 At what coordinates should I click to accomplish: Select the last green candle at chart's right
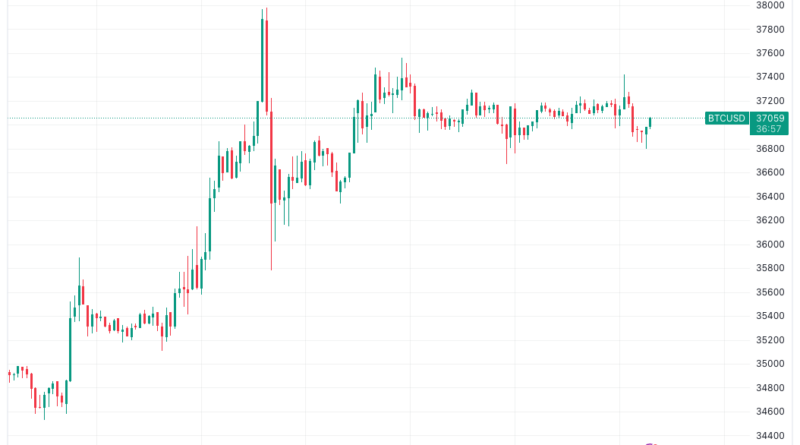(651, 122)
